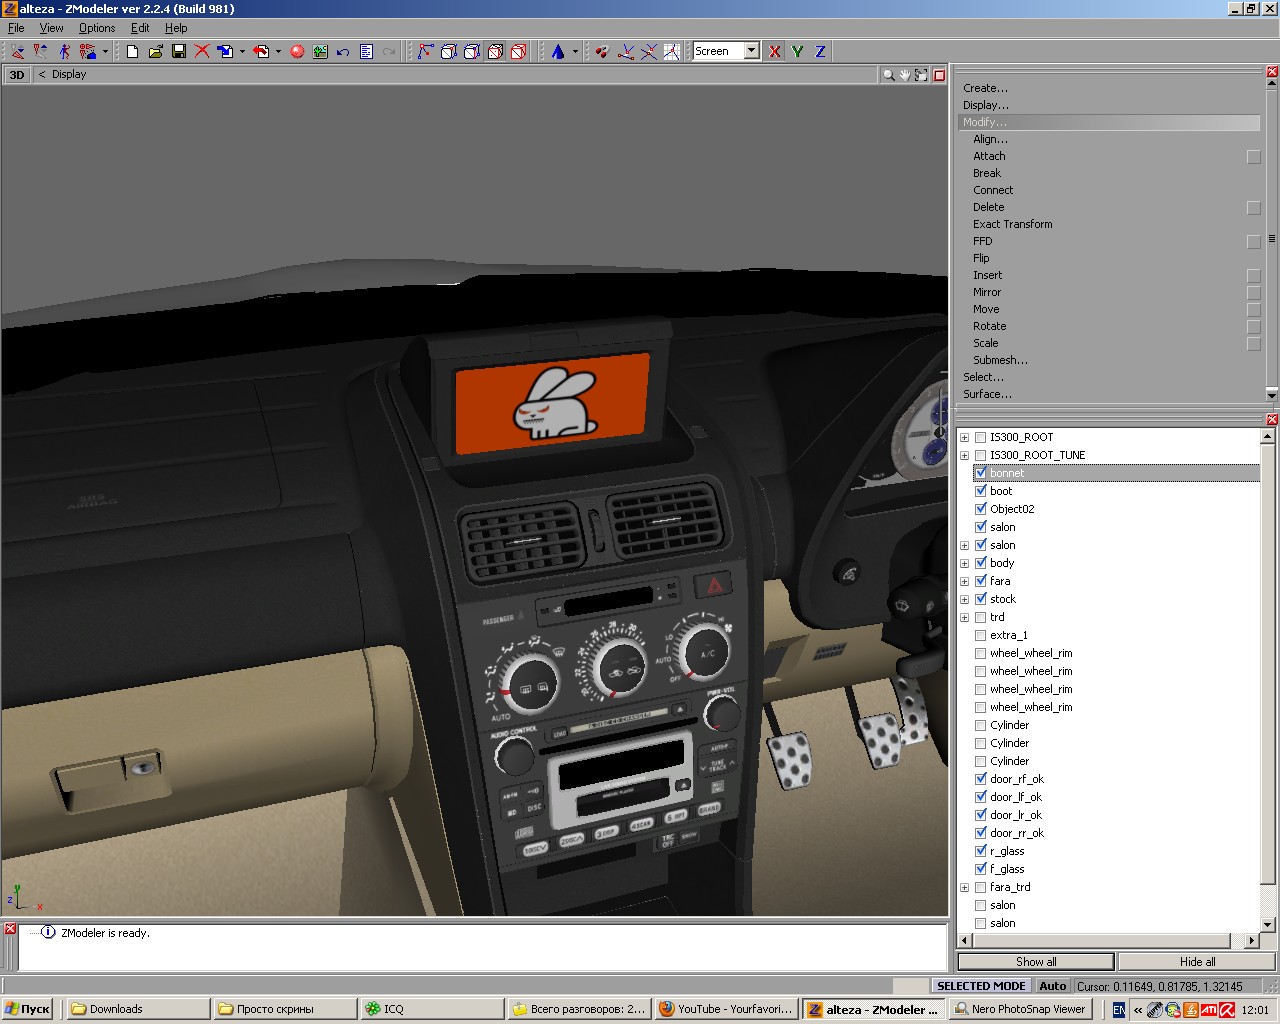Click the Import toolbar icon
This screenshot has width=1280, height=1024.
tap(225, 51)
